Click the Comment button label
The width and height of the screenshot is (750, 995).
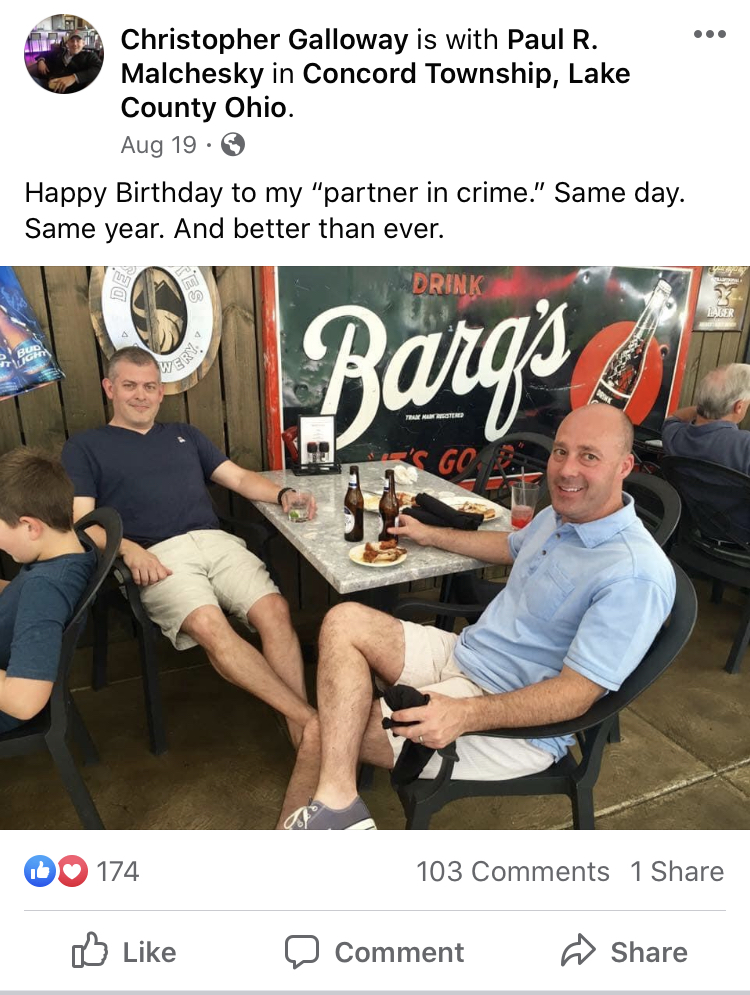coord(399,952)
